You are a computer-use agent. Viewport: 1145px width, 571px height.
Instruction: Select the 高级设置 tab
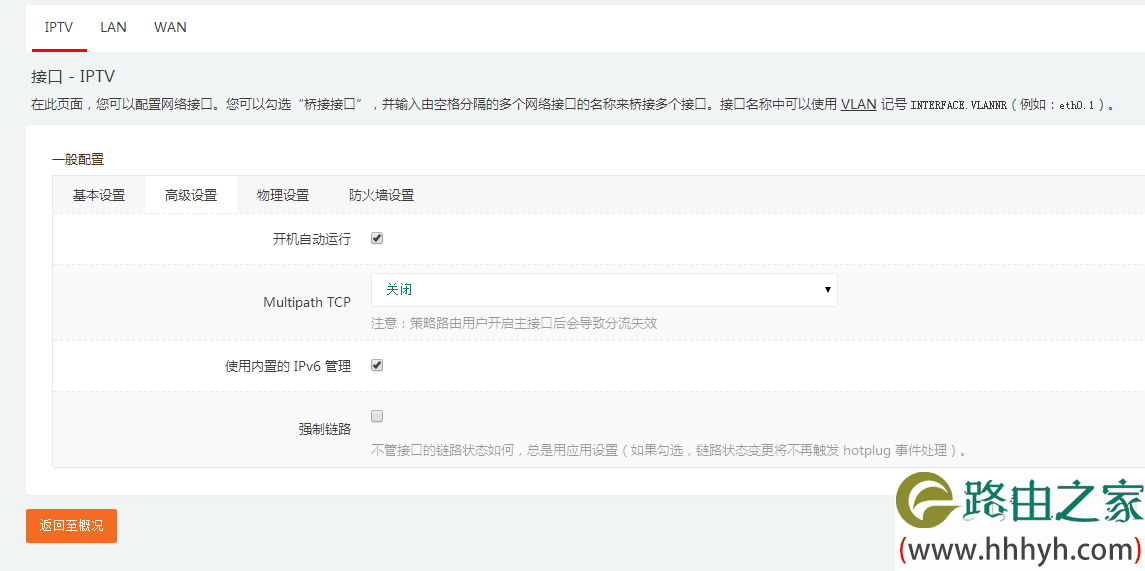pos(191,195)
